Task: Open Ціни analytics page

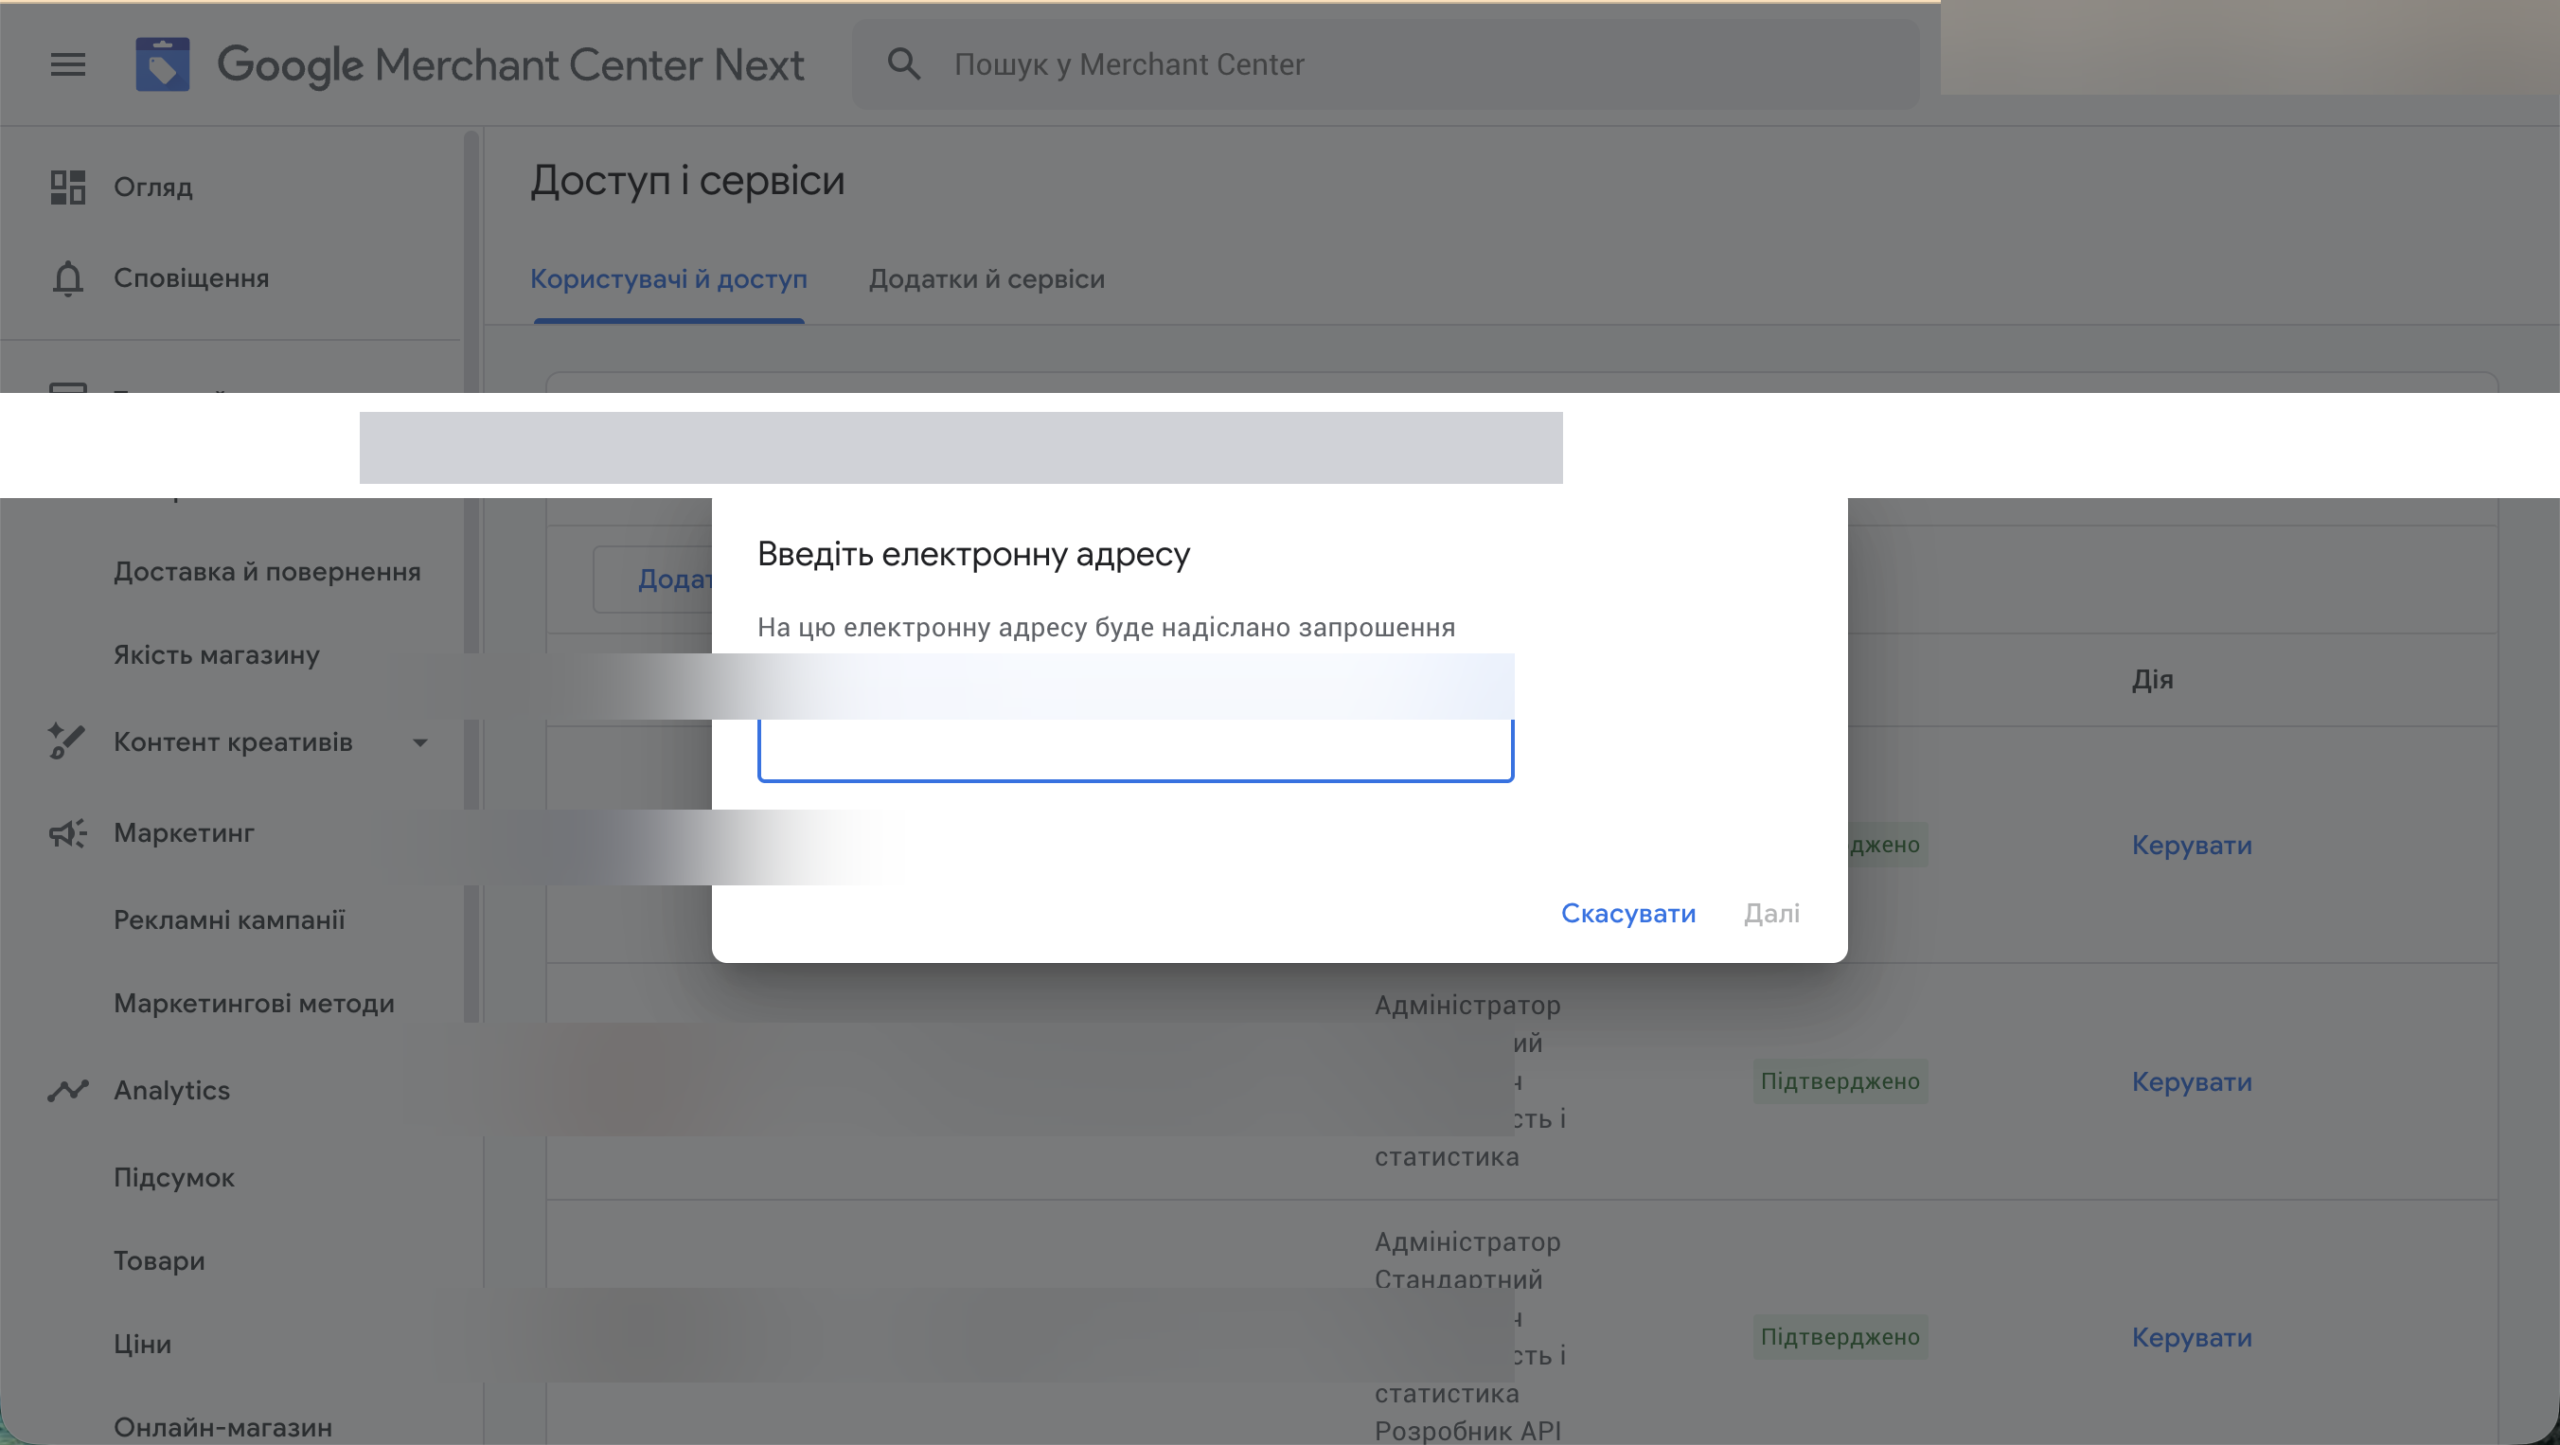Action: tap(143, 1344)
